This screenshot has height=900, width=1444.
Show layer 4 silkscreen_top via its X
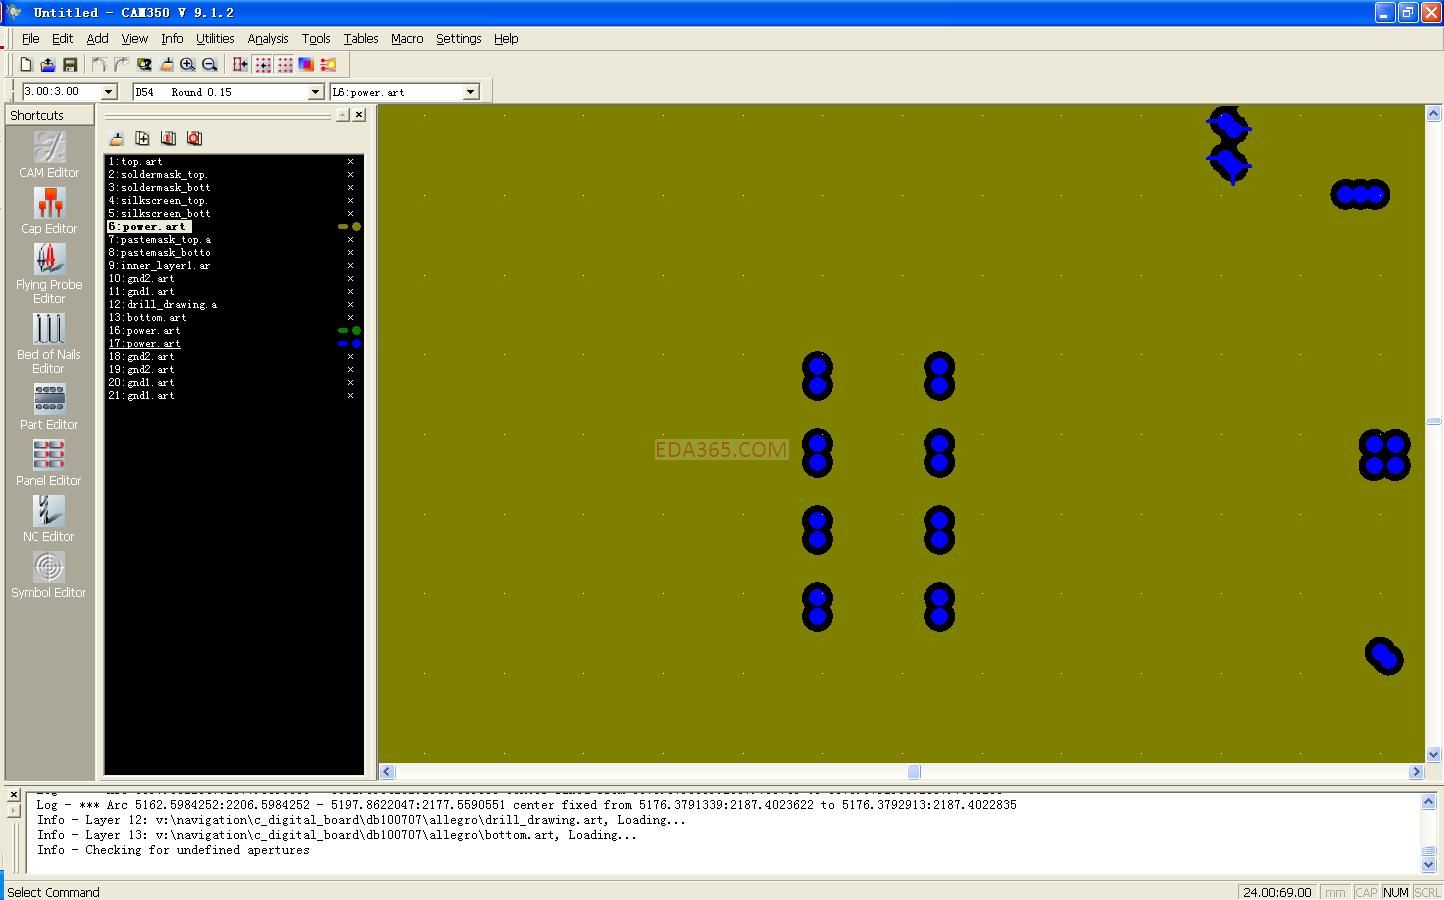tap(350, 200)
